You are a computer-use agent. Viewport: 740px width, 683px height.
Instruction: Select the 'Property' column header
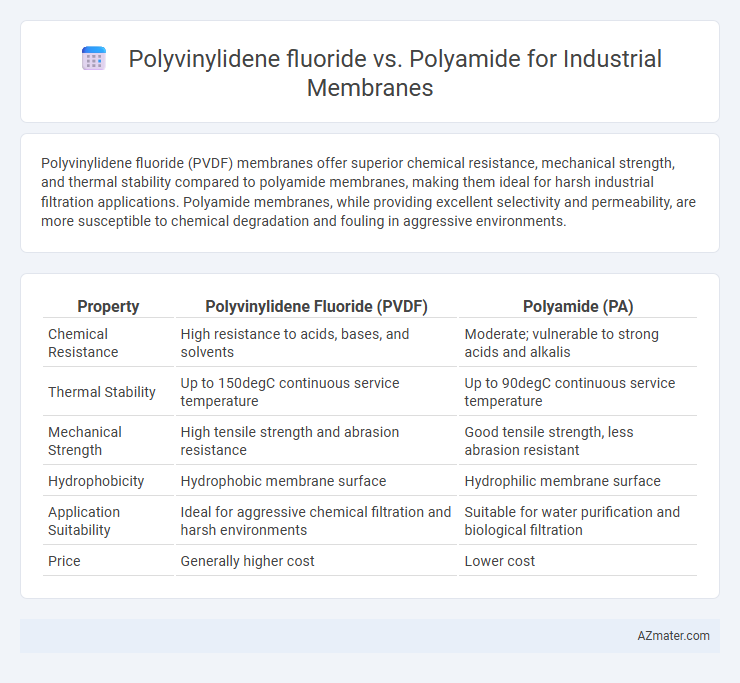[x=108, y=306]
